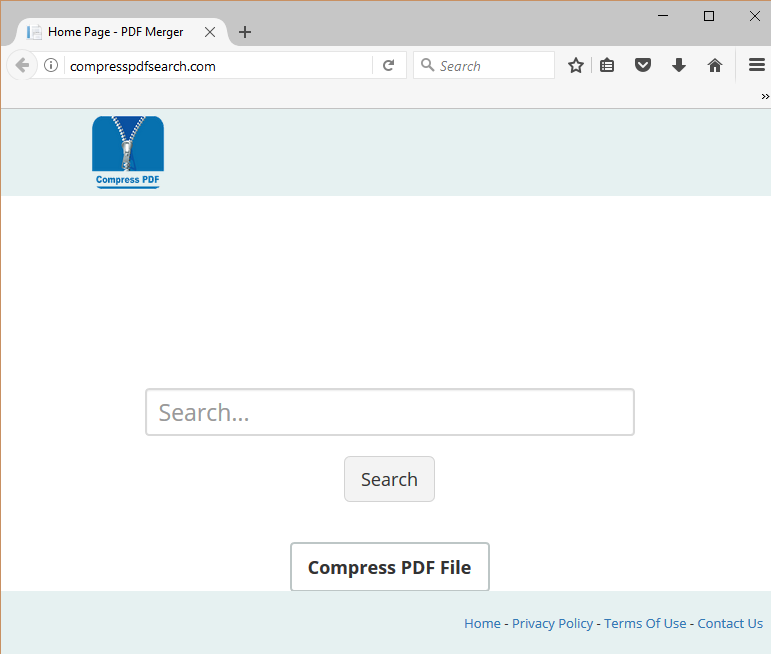
Task: Open a new tab with plus icon
Action: click(x=245, y=32)
